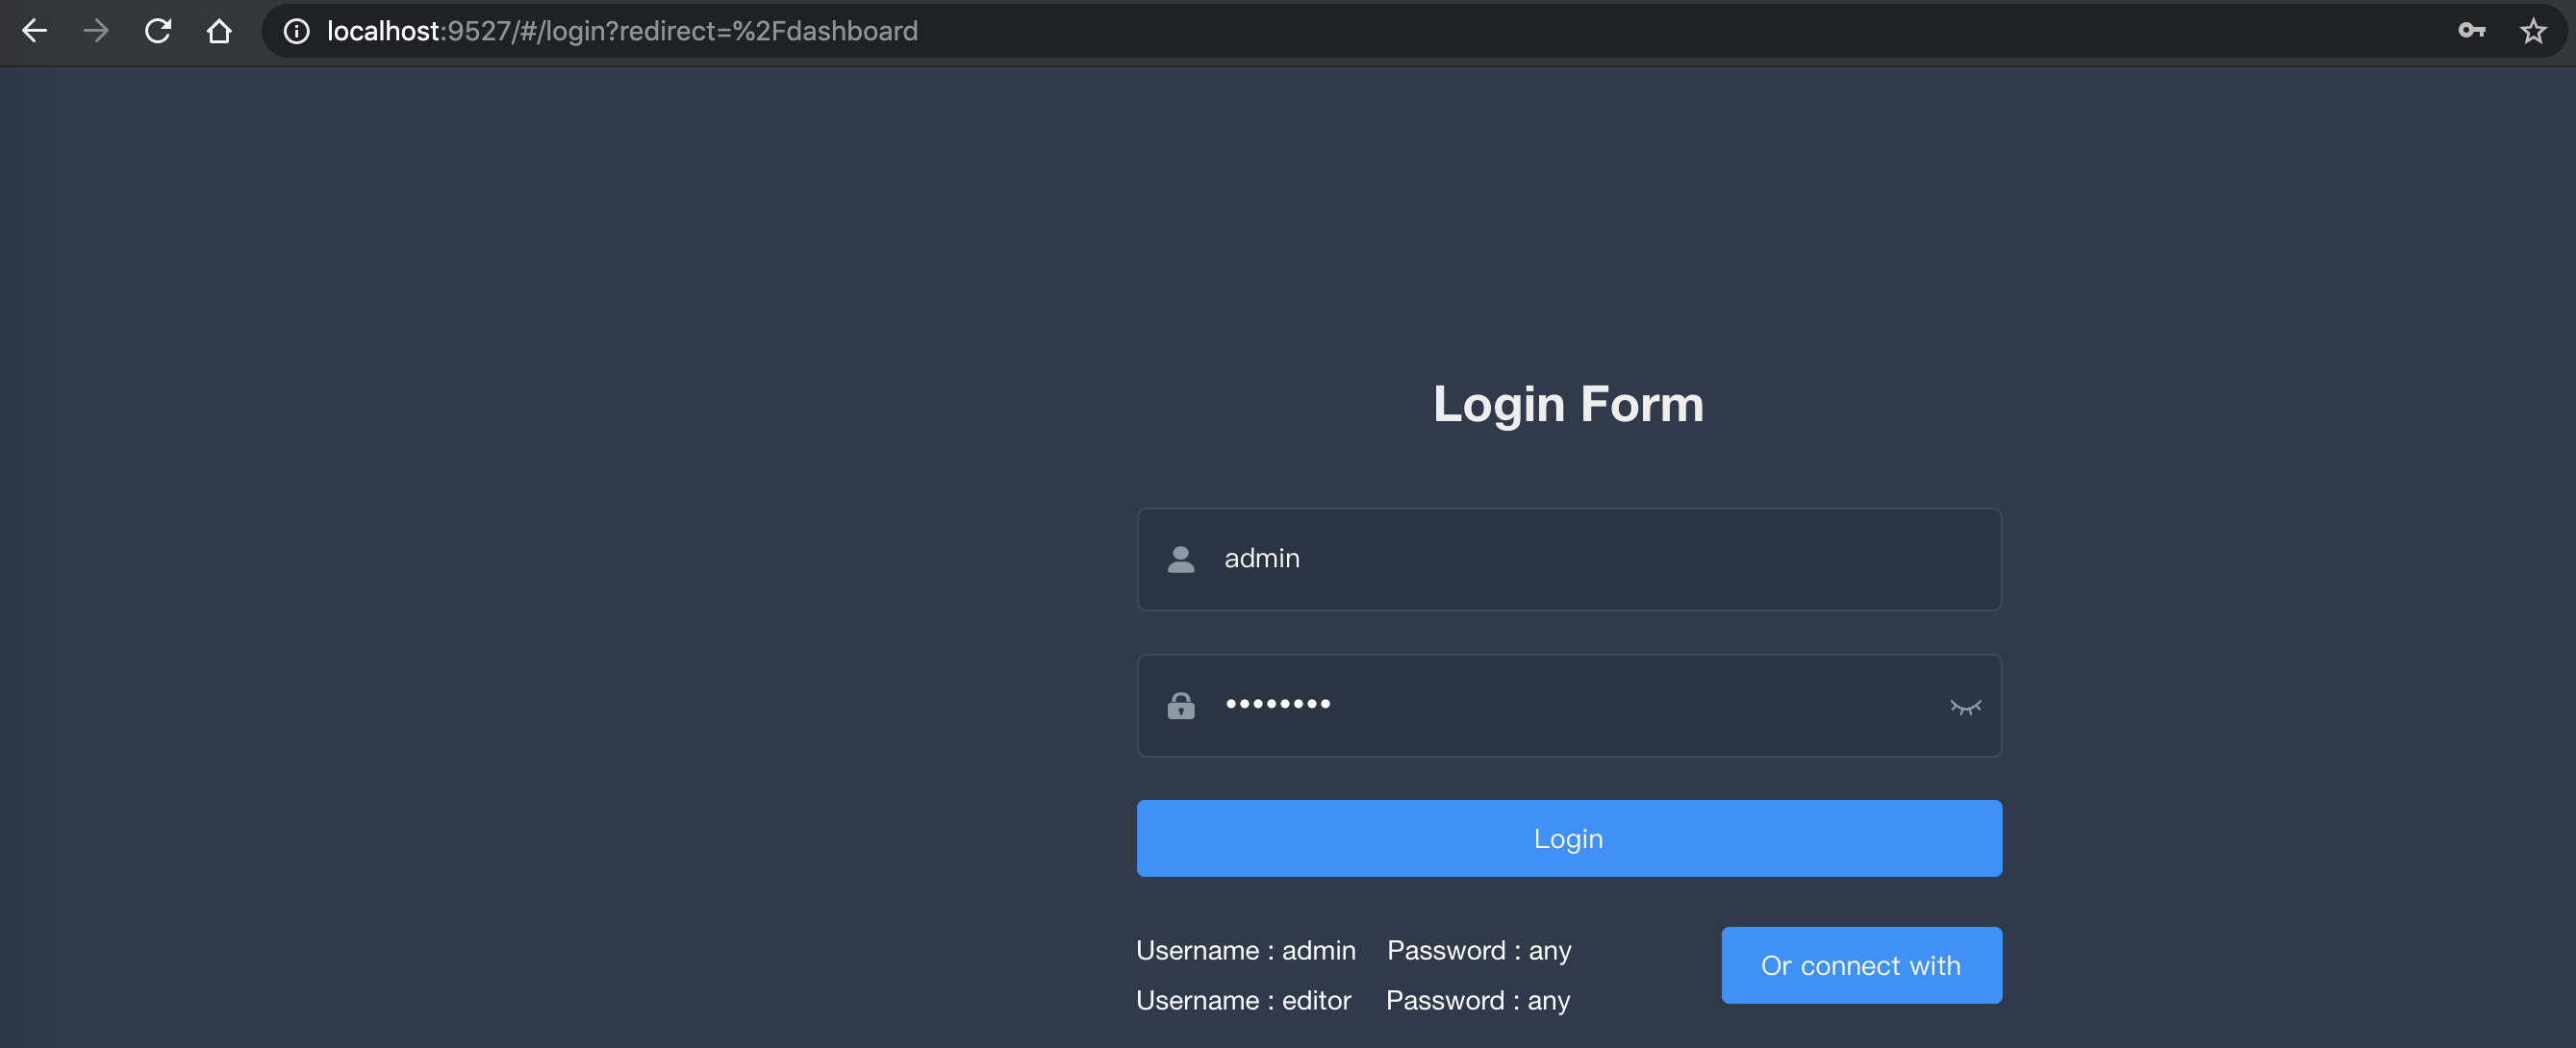Click the lock icon beside password
Viewport: 2576px width, 1048px height.
[x=1181, y=705]
